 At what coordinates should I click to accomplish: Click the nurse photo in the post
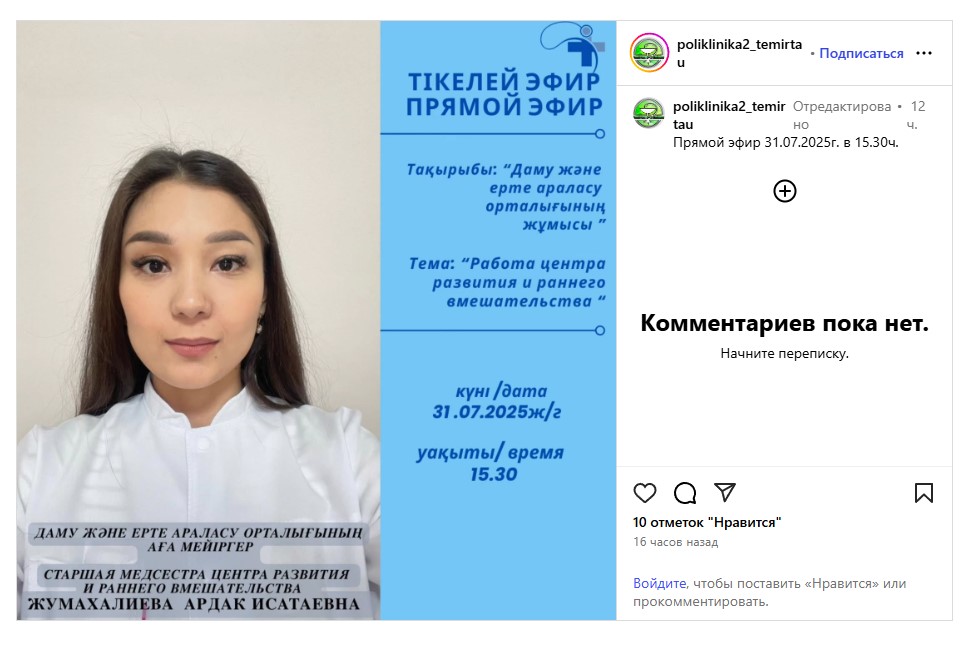[199, 321]
